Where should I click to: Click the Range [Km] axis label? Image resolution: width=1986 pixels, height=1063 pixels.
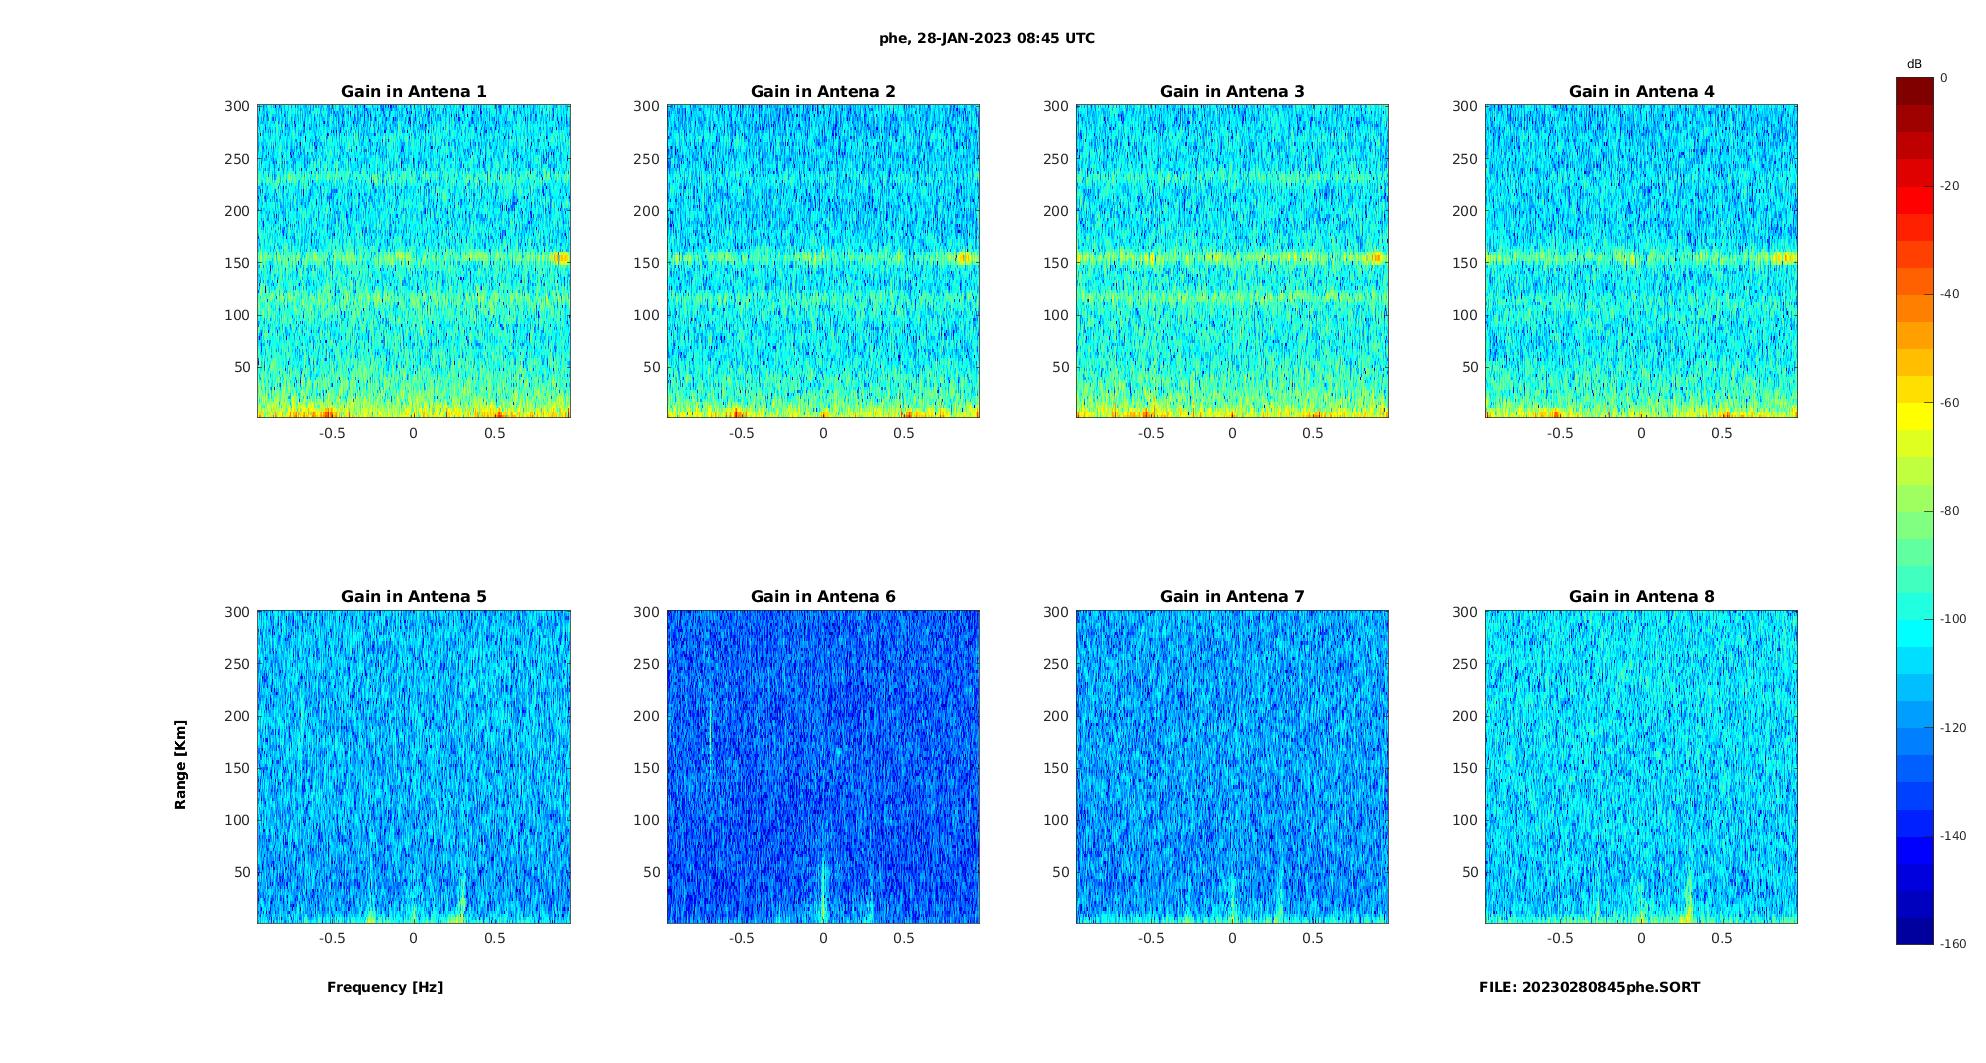pos(180,764)
